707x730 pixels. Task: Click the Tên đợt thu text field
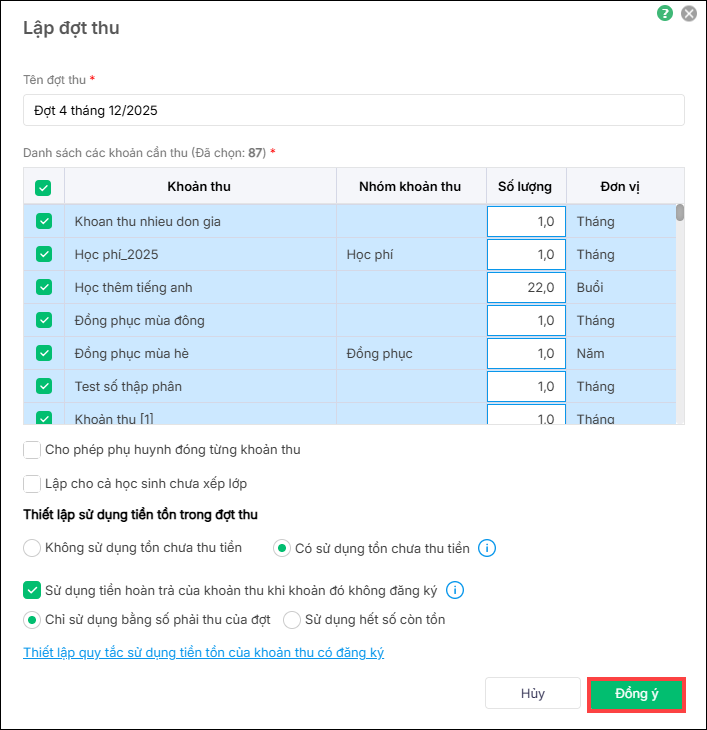pyautogui.click(x=353, y=110)
